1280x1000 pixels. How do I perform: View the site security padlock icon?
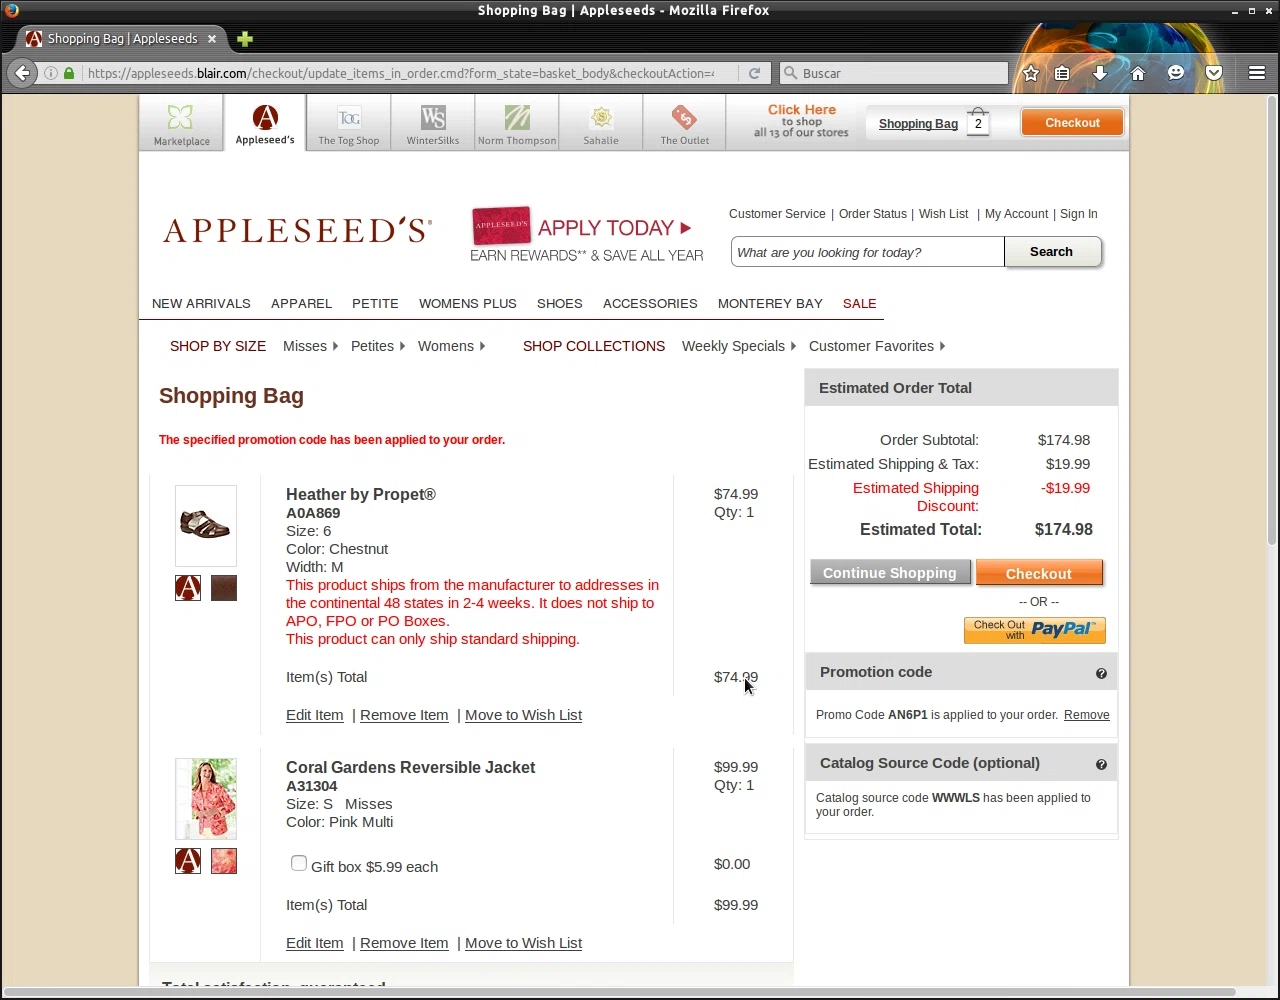pos(69,73)
